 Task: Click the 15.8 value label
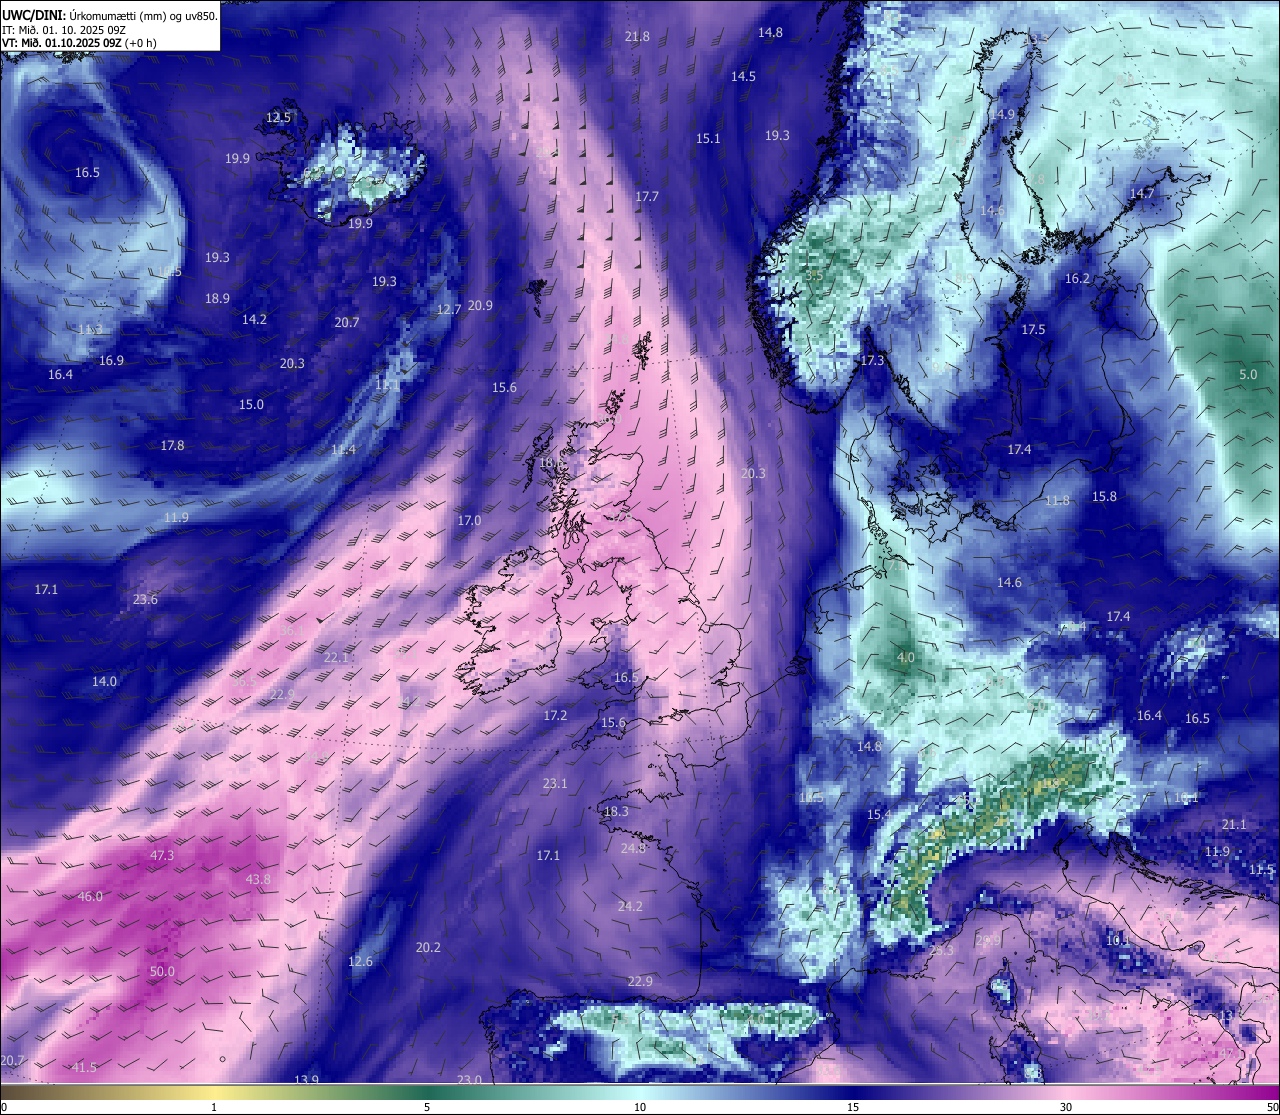pyautogui.click(x=1104, y=497)
